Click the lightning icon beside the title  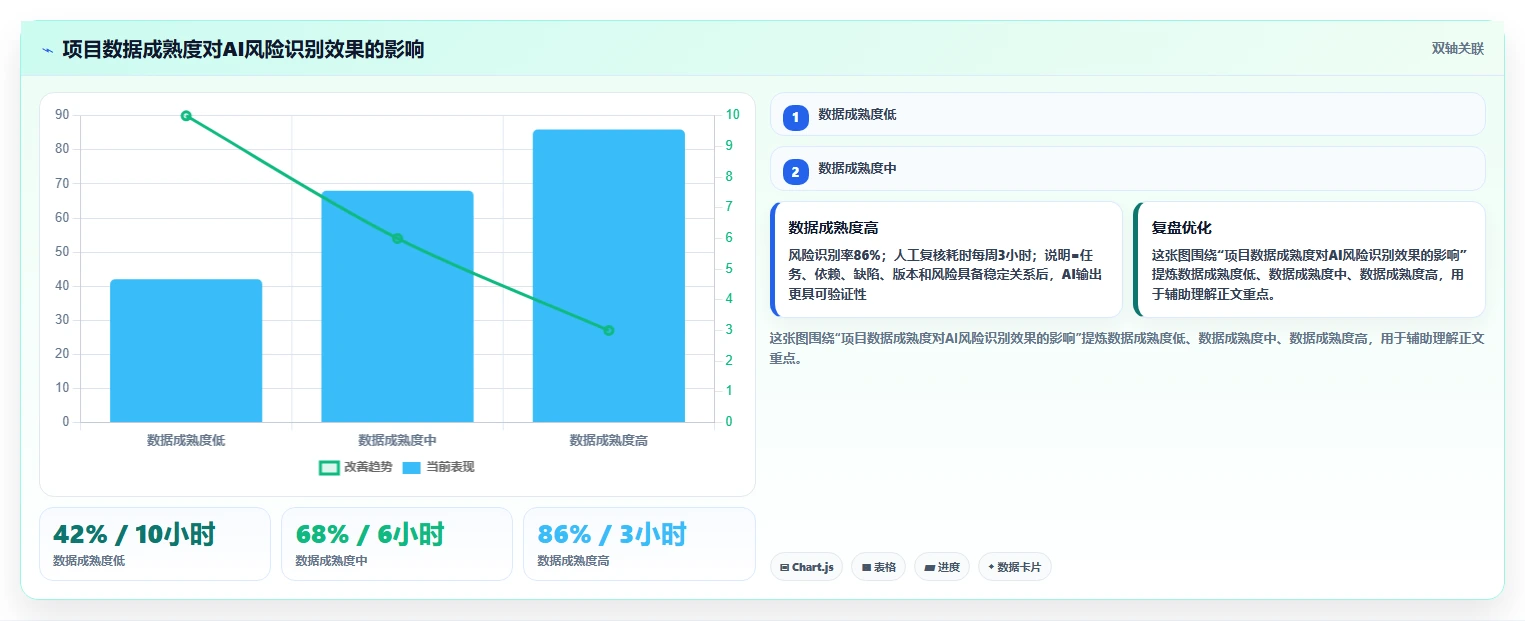click(48, 49)
